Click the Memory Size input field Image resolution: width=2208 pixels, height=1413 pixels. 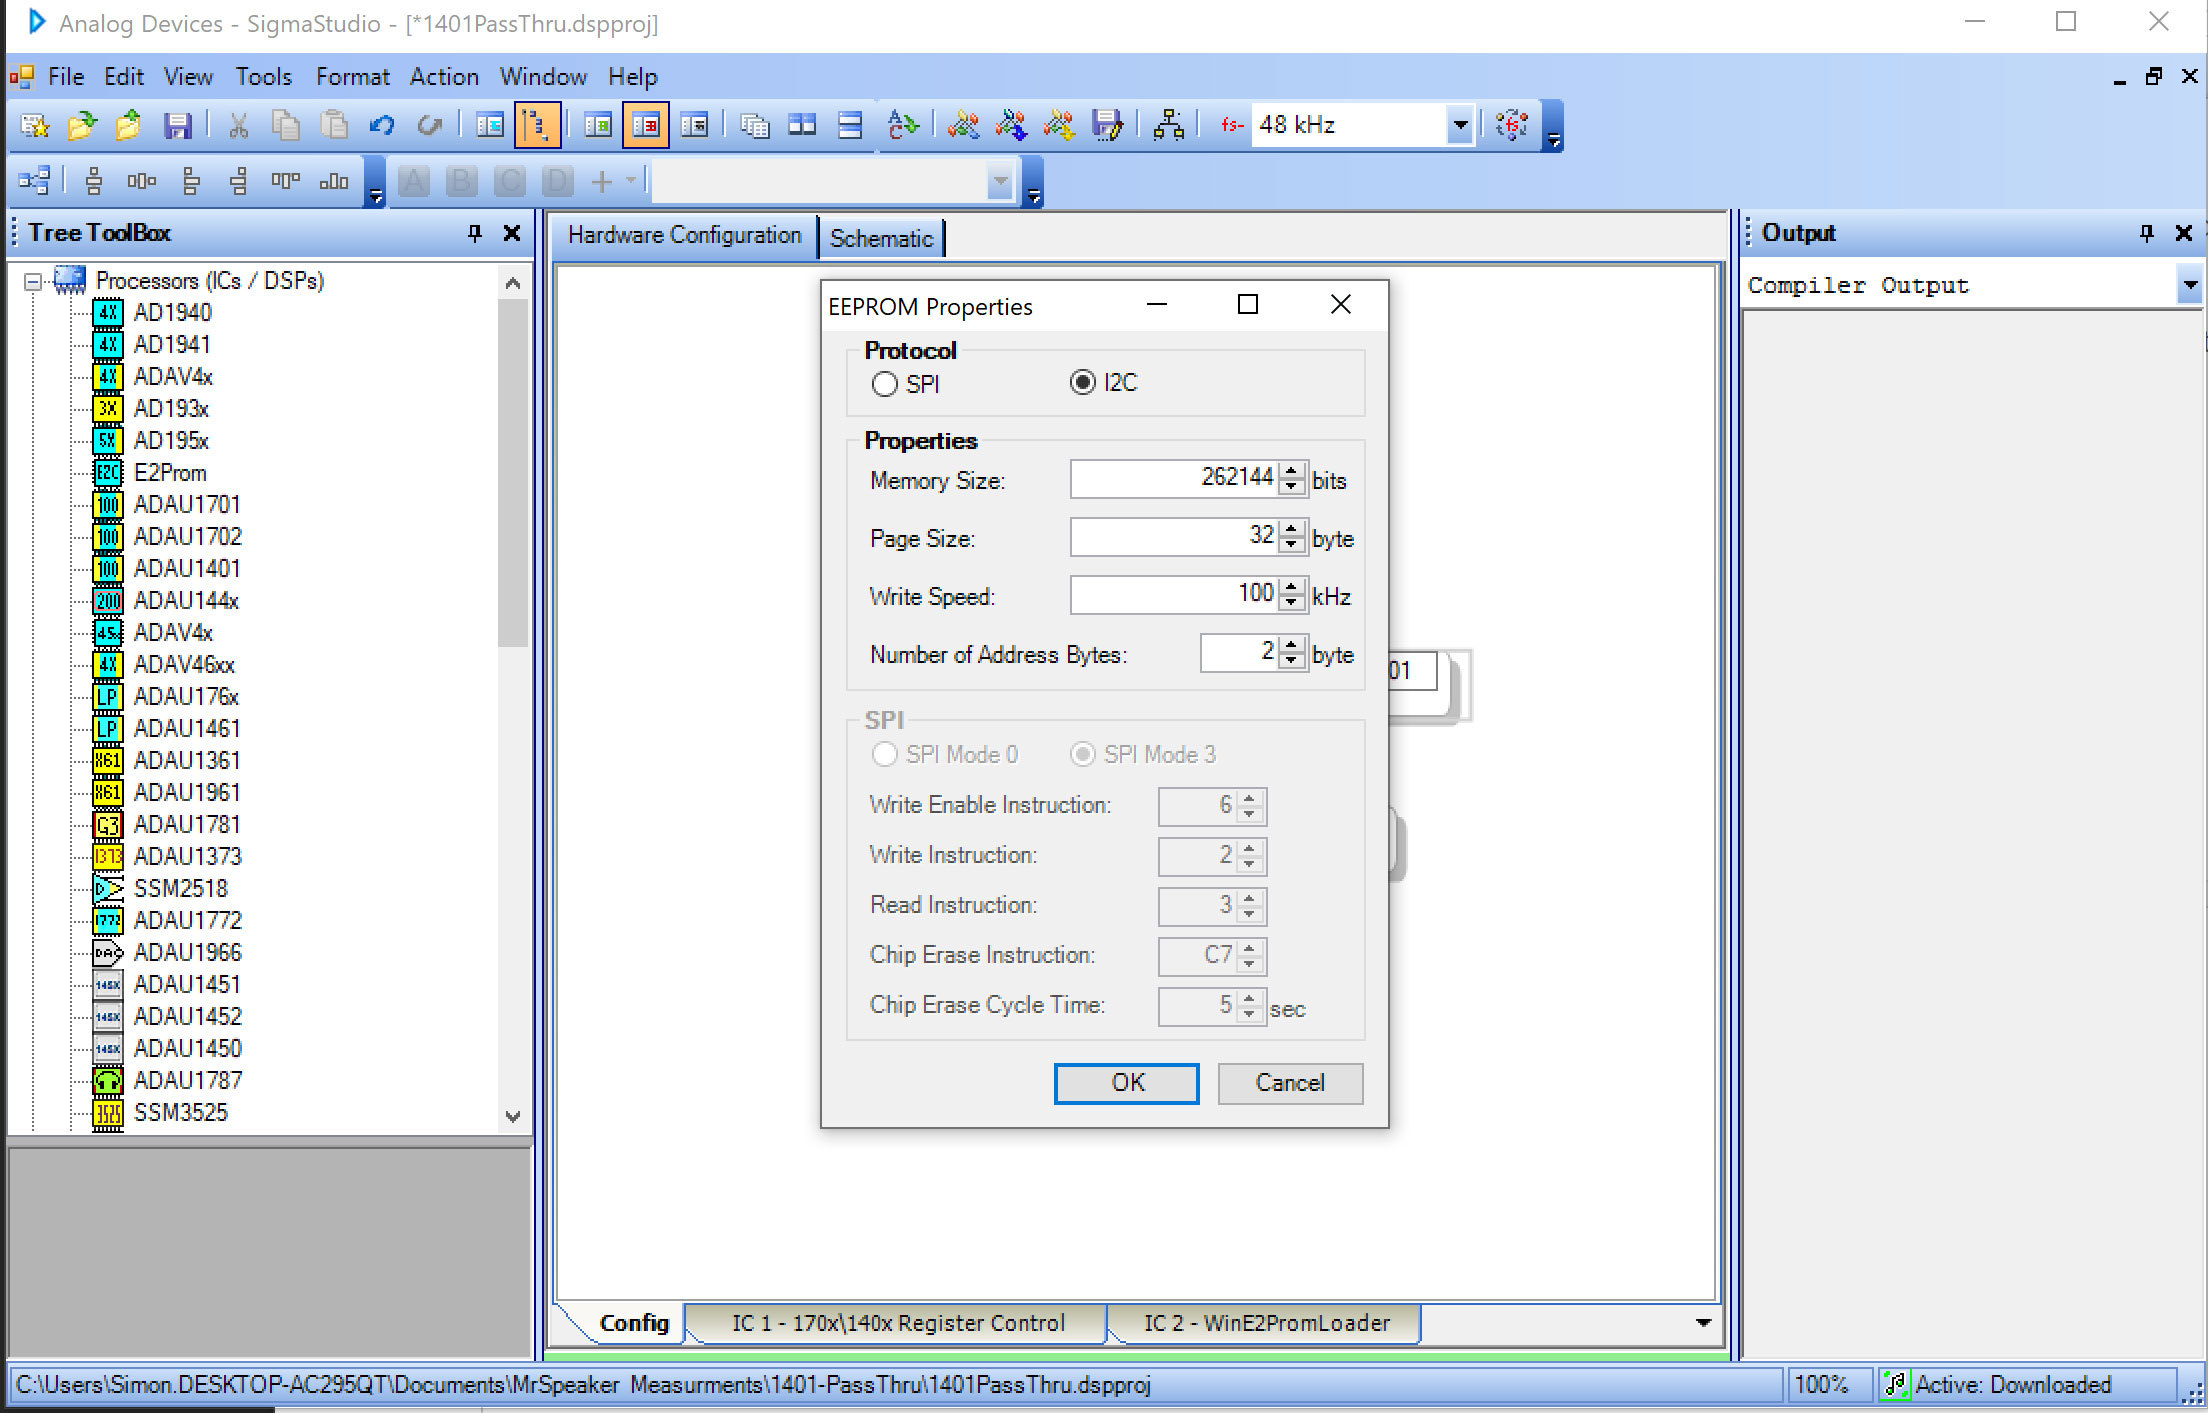click(x=1175, y=478)
